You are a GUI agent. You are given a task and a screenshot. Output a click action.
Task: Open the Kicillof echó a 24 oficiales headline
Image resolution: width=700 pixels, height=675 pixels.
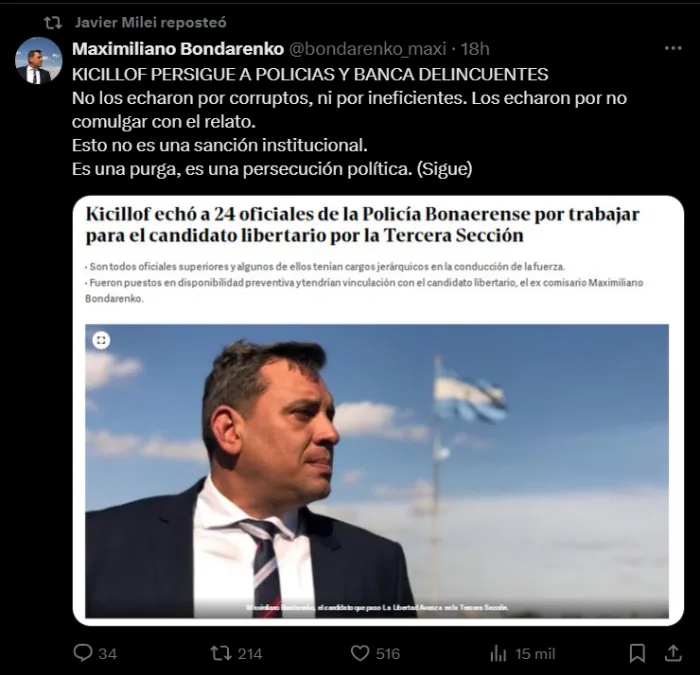(362, 225)
